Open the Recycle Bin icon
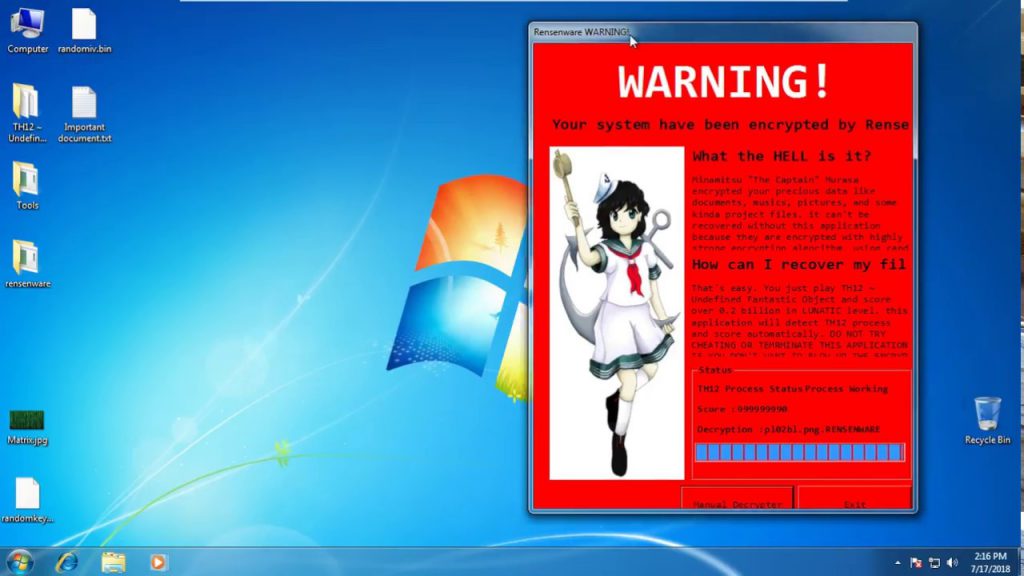The height and width of the screenshot is (576, 1024). [987, 414]
